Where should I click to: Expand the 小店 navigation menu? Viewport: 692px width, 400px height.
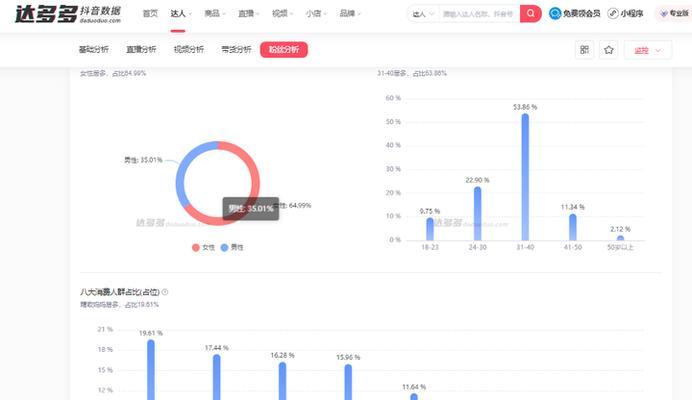pyautogui.click(x=316, y=14)
